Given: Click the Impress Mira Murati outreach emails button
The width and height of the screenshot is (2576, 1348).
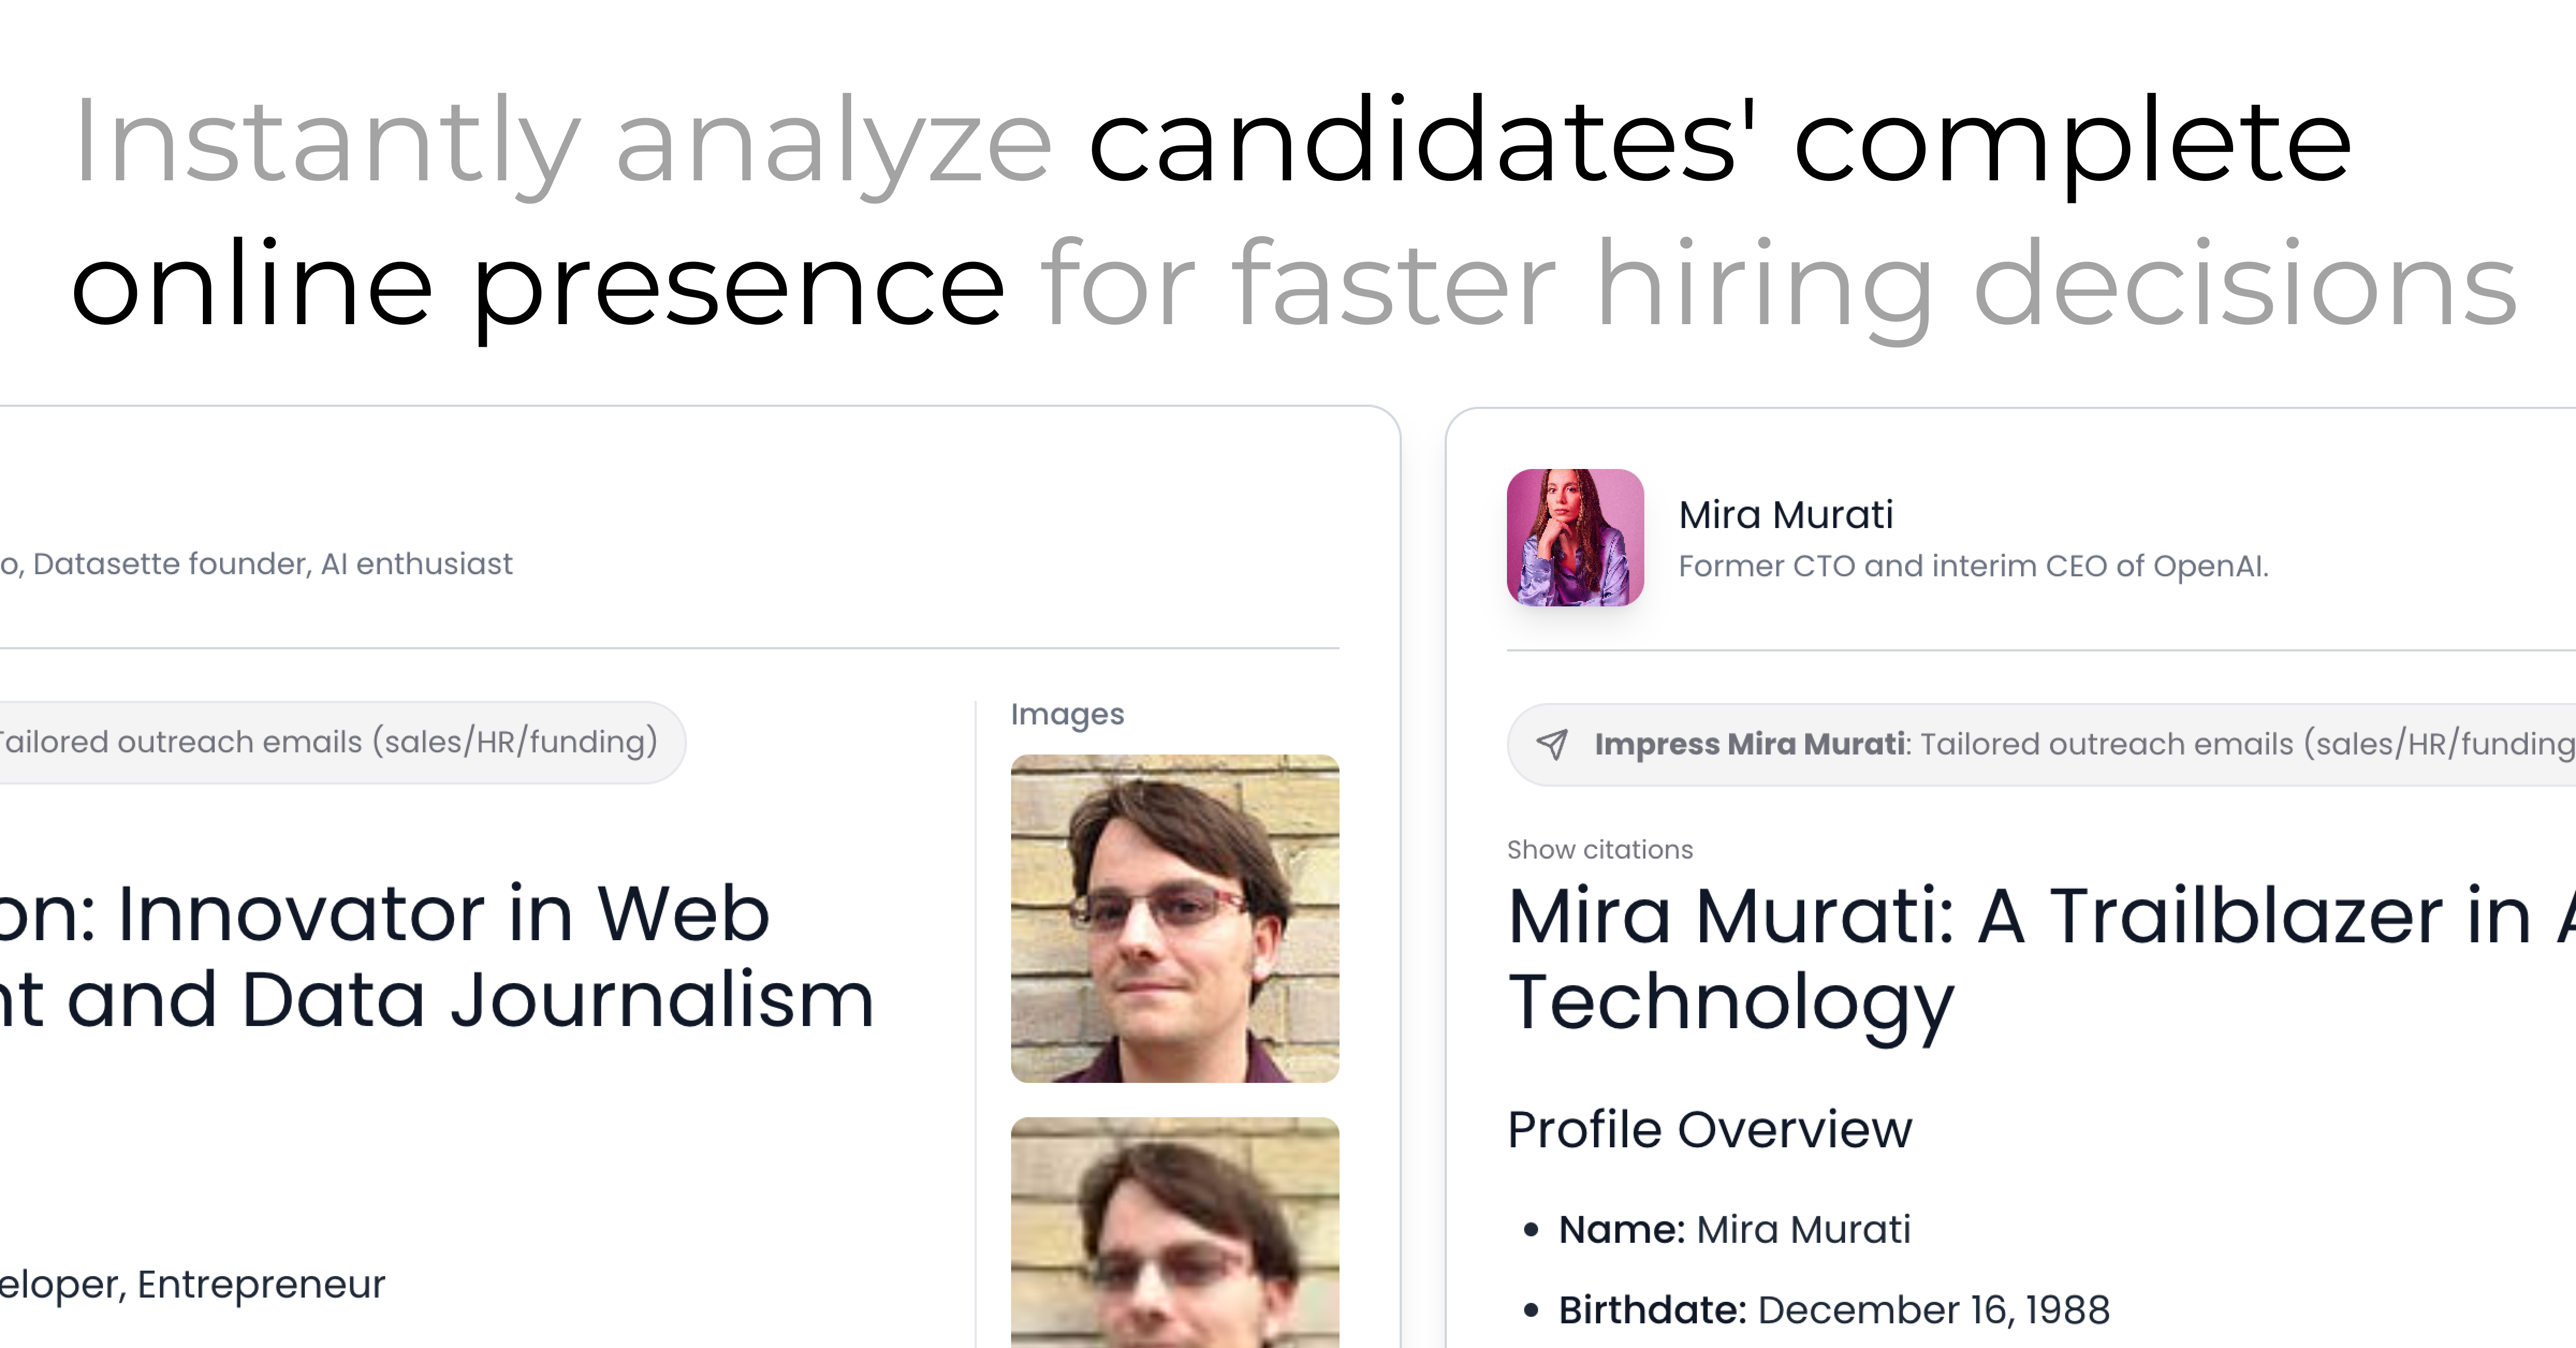Looking at the screenshot, I should (x=2041, y=744).
